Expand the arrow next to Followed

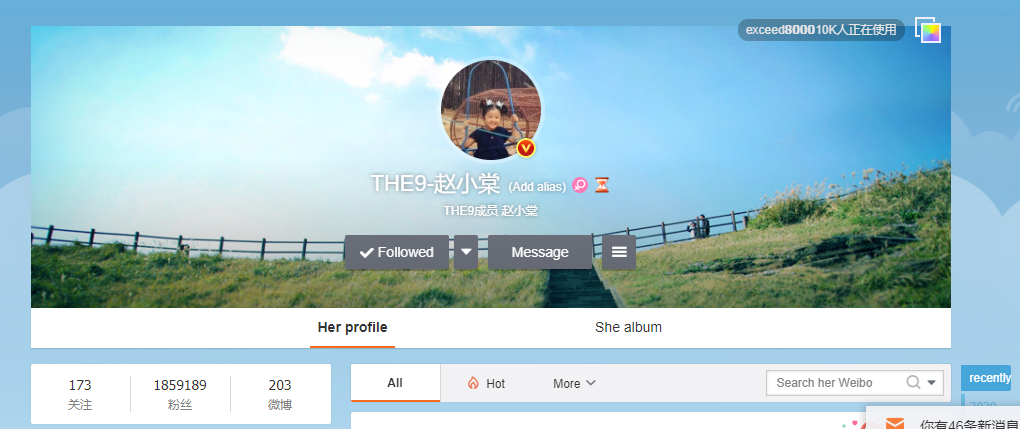[466, 252]
